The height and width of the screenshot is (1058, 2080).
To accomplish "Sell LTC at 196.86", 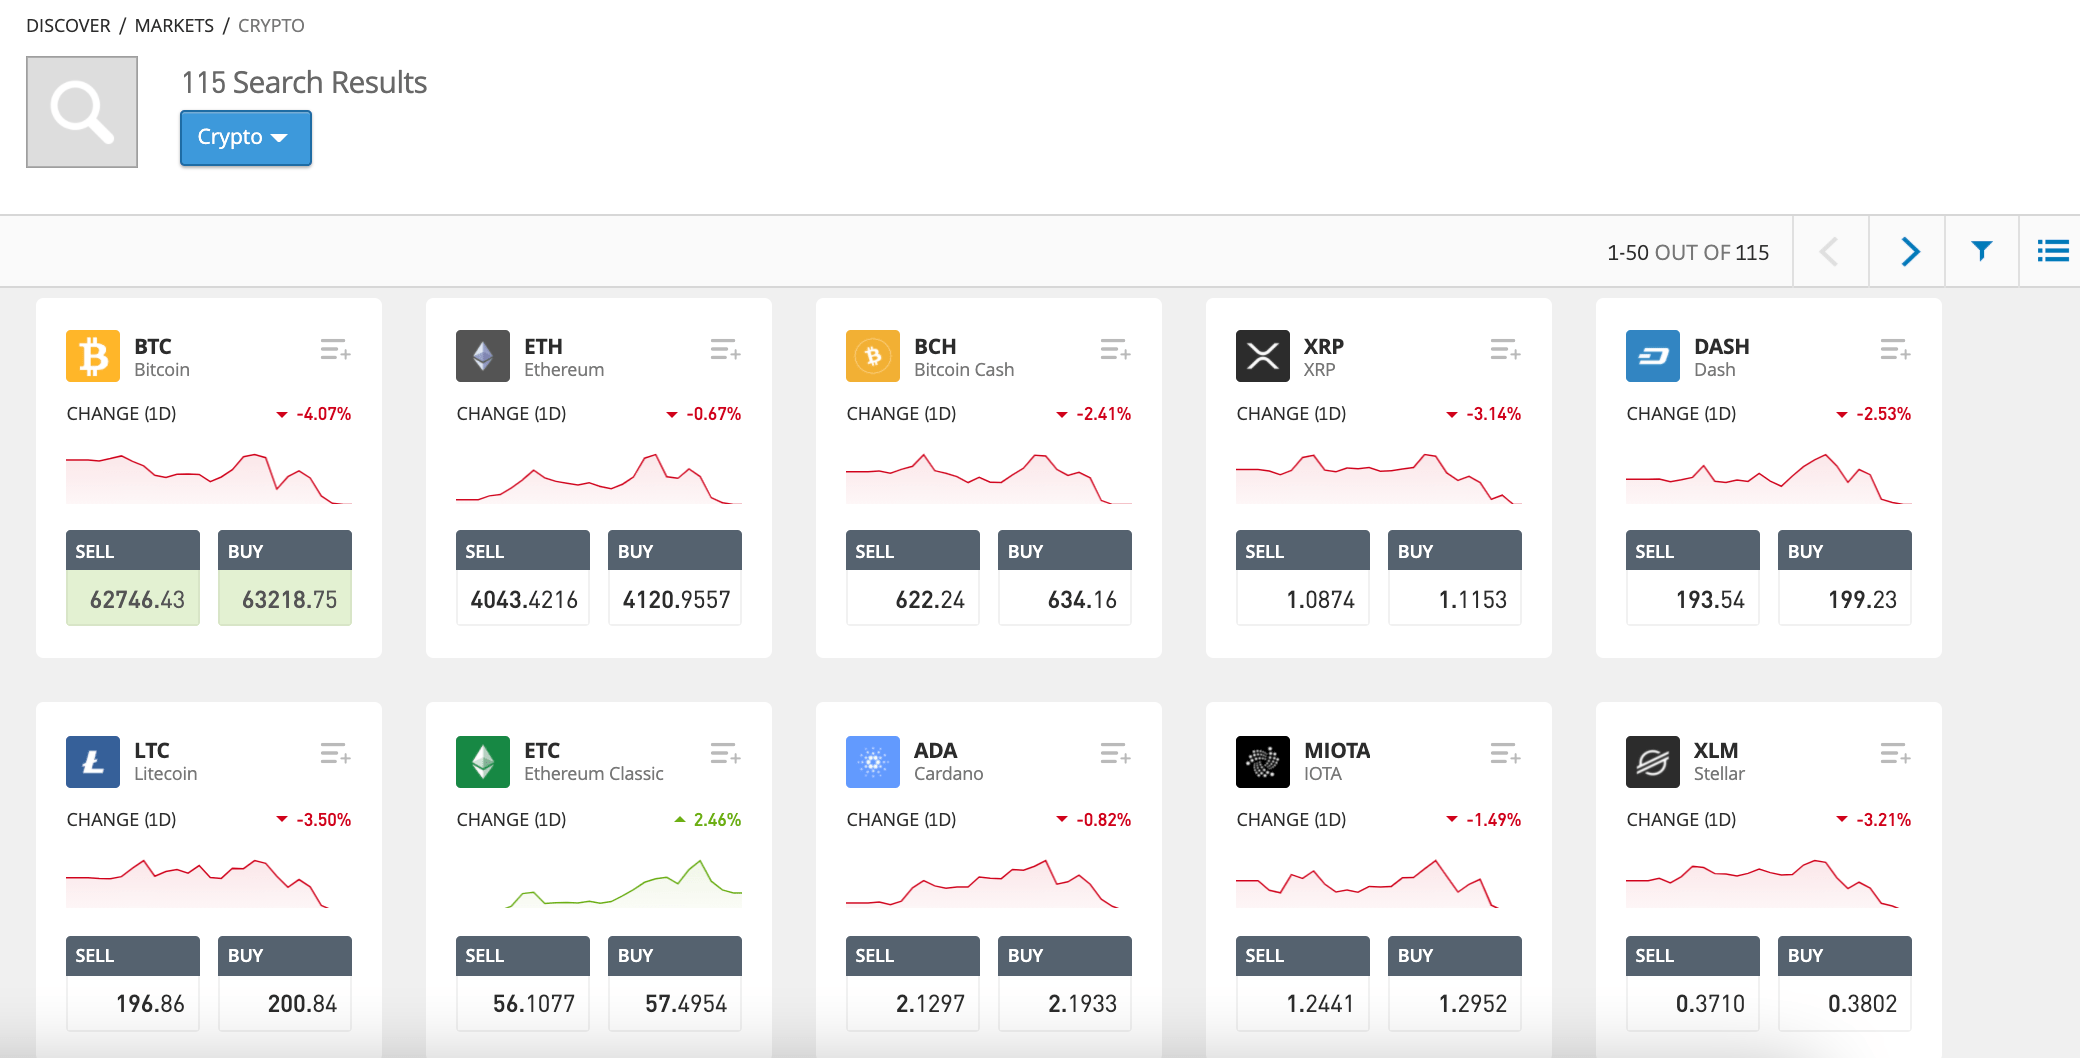I will tap(133, 983).
